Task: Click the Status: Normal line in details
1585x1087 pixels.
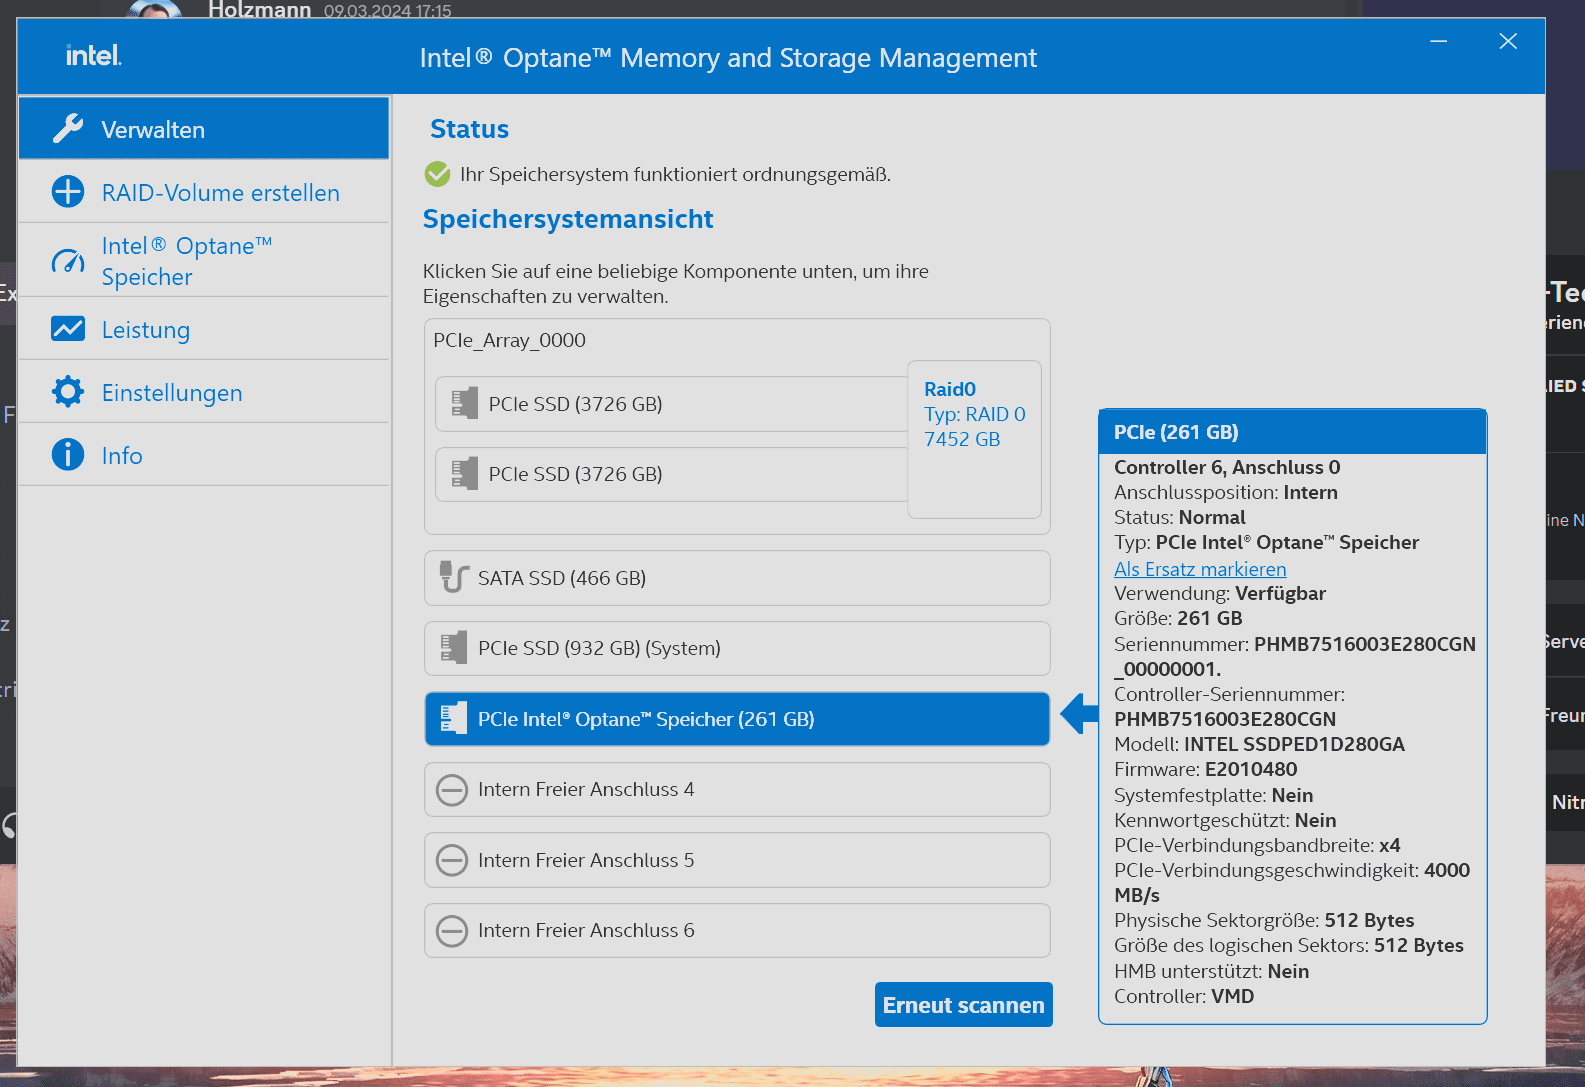Action: coord(1180,517)
